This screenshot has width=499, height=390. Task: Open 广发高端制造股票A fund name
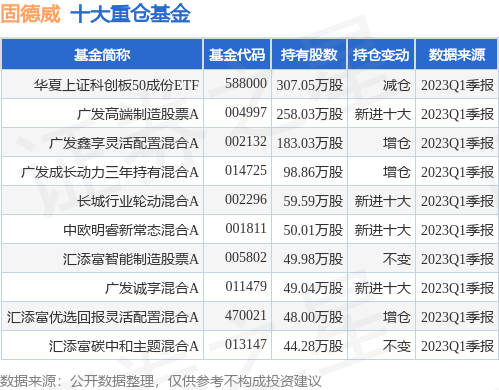[138, 114]
